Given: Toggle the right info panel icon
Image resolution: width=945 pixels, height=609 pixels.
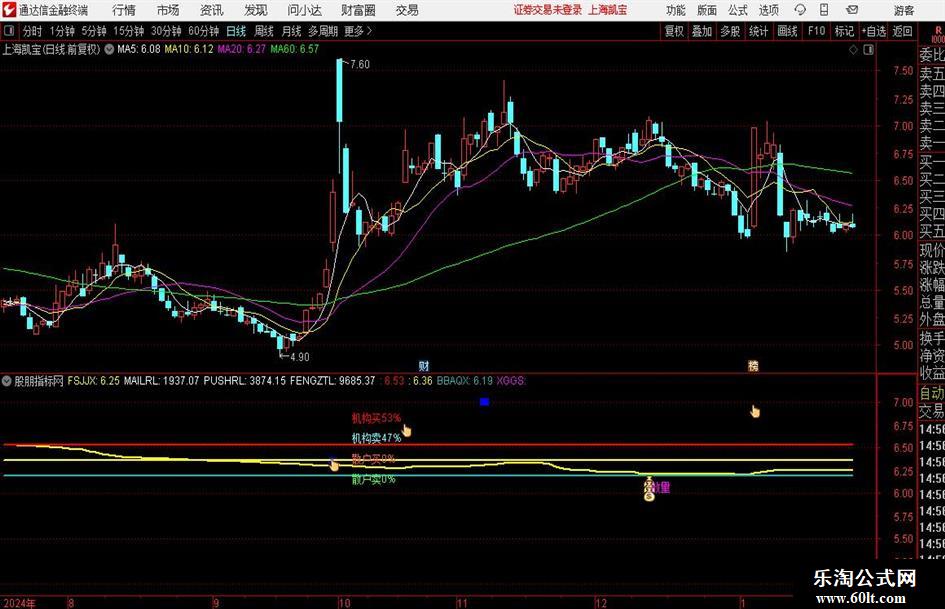Looking at the screenshot, I should coord(868,49).
